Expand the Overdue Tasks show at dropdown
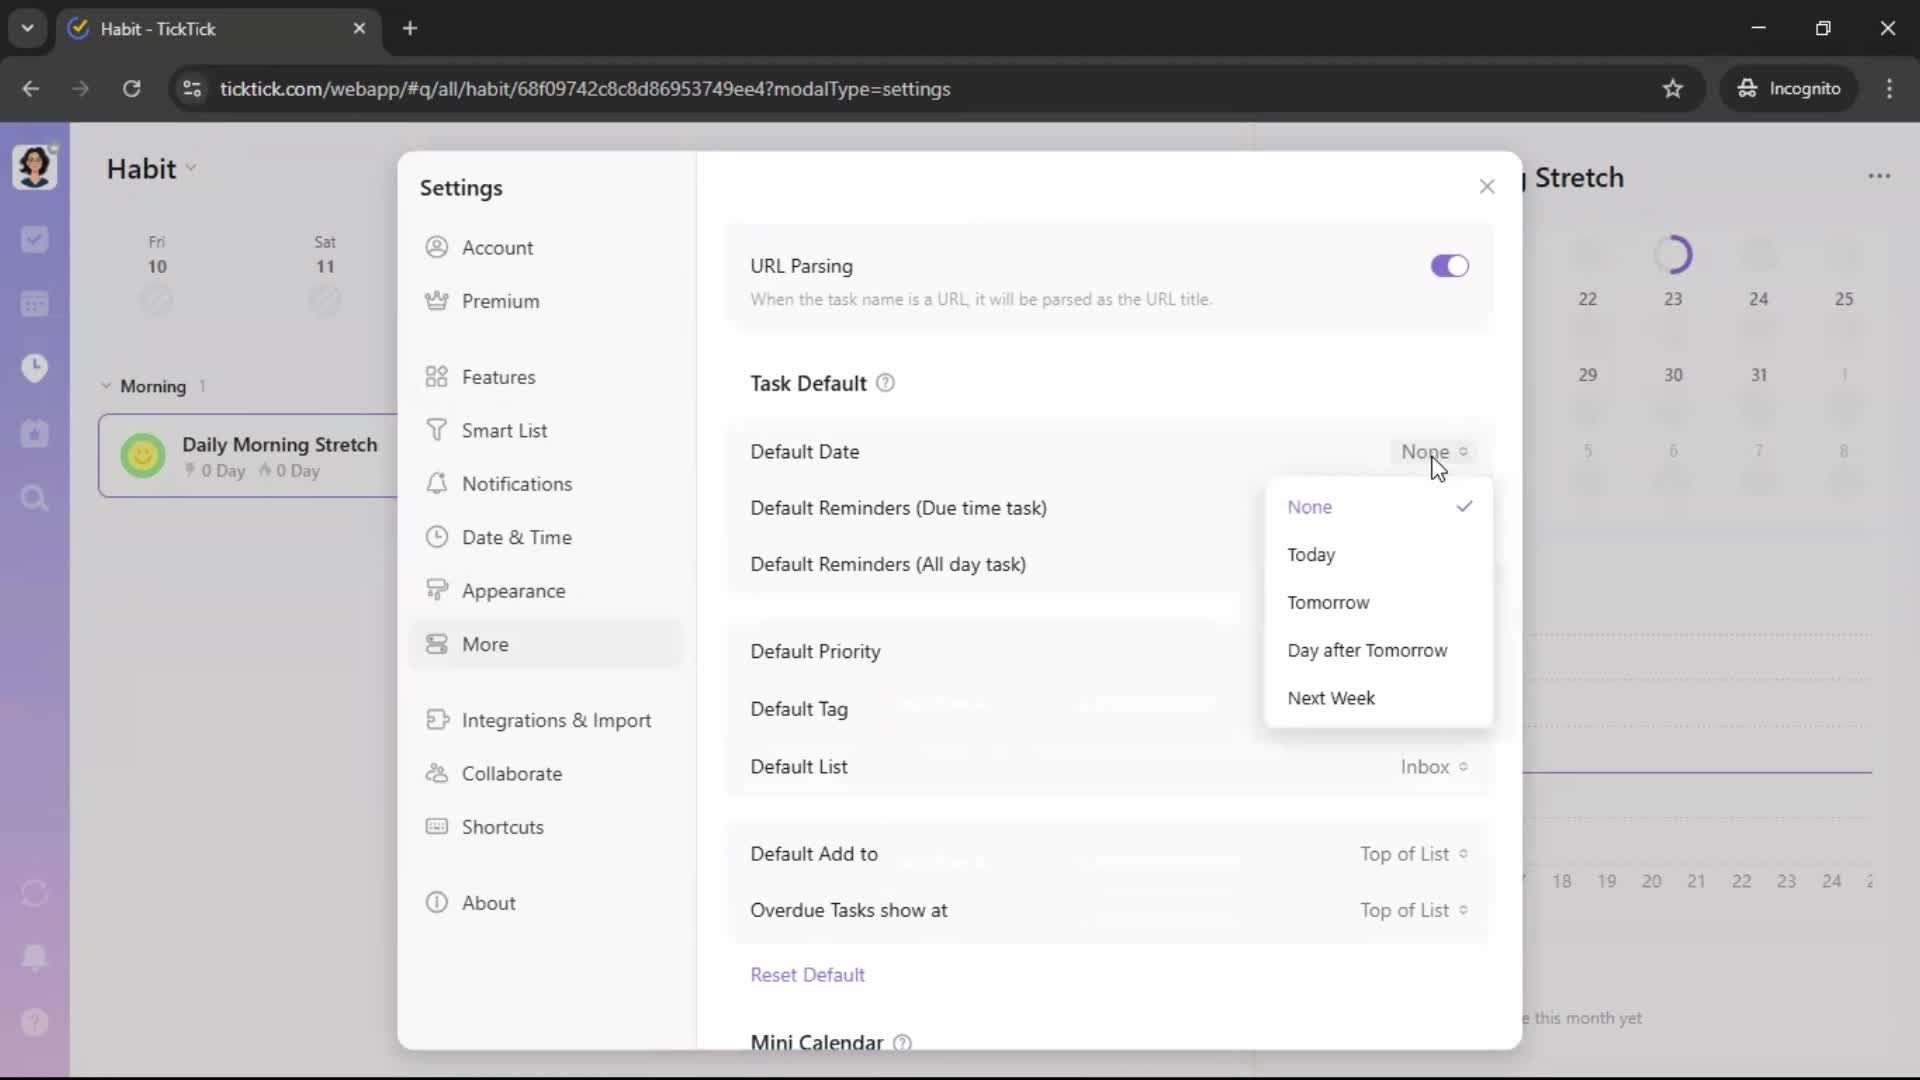This screenshot has width=1920, height=1080. [x=1412, y=910]
